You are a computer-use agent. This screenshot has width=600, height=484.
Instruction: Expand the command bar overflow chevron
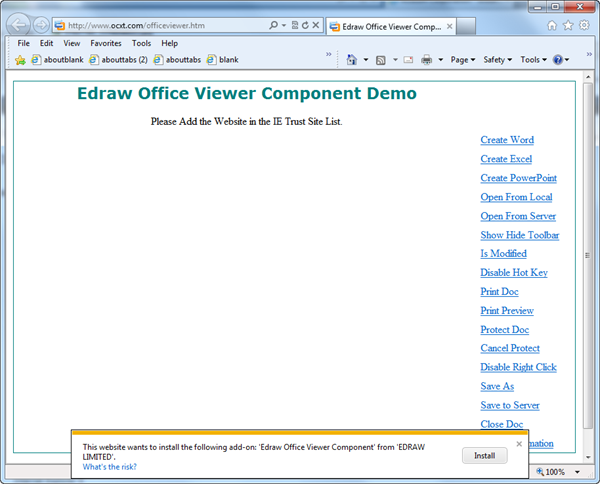point(589,54)
